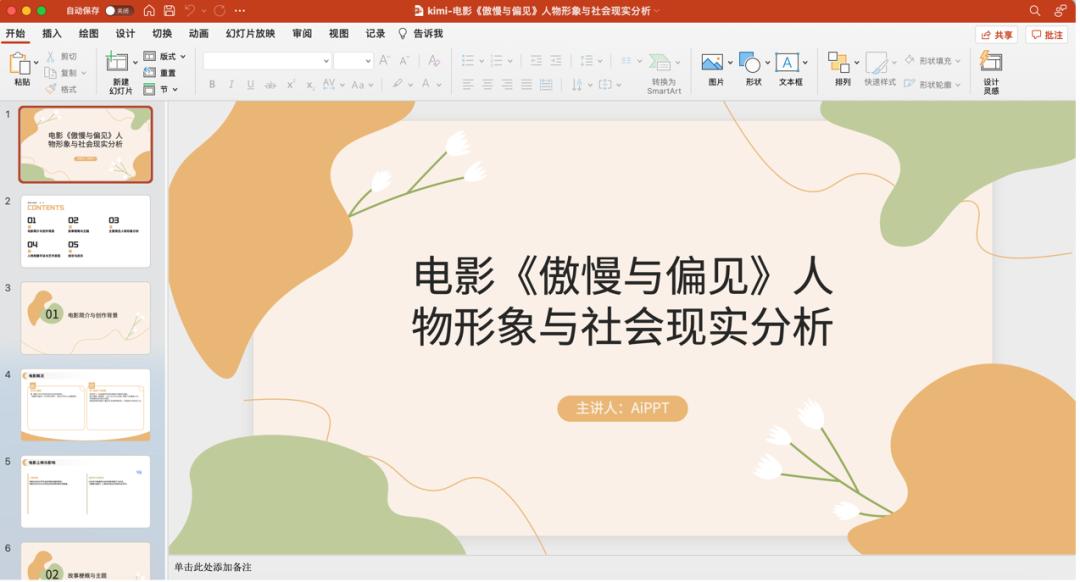Click the Home icon in title bar
Image resolution: width=1080 pixels, height=582 pixels.
149,11
